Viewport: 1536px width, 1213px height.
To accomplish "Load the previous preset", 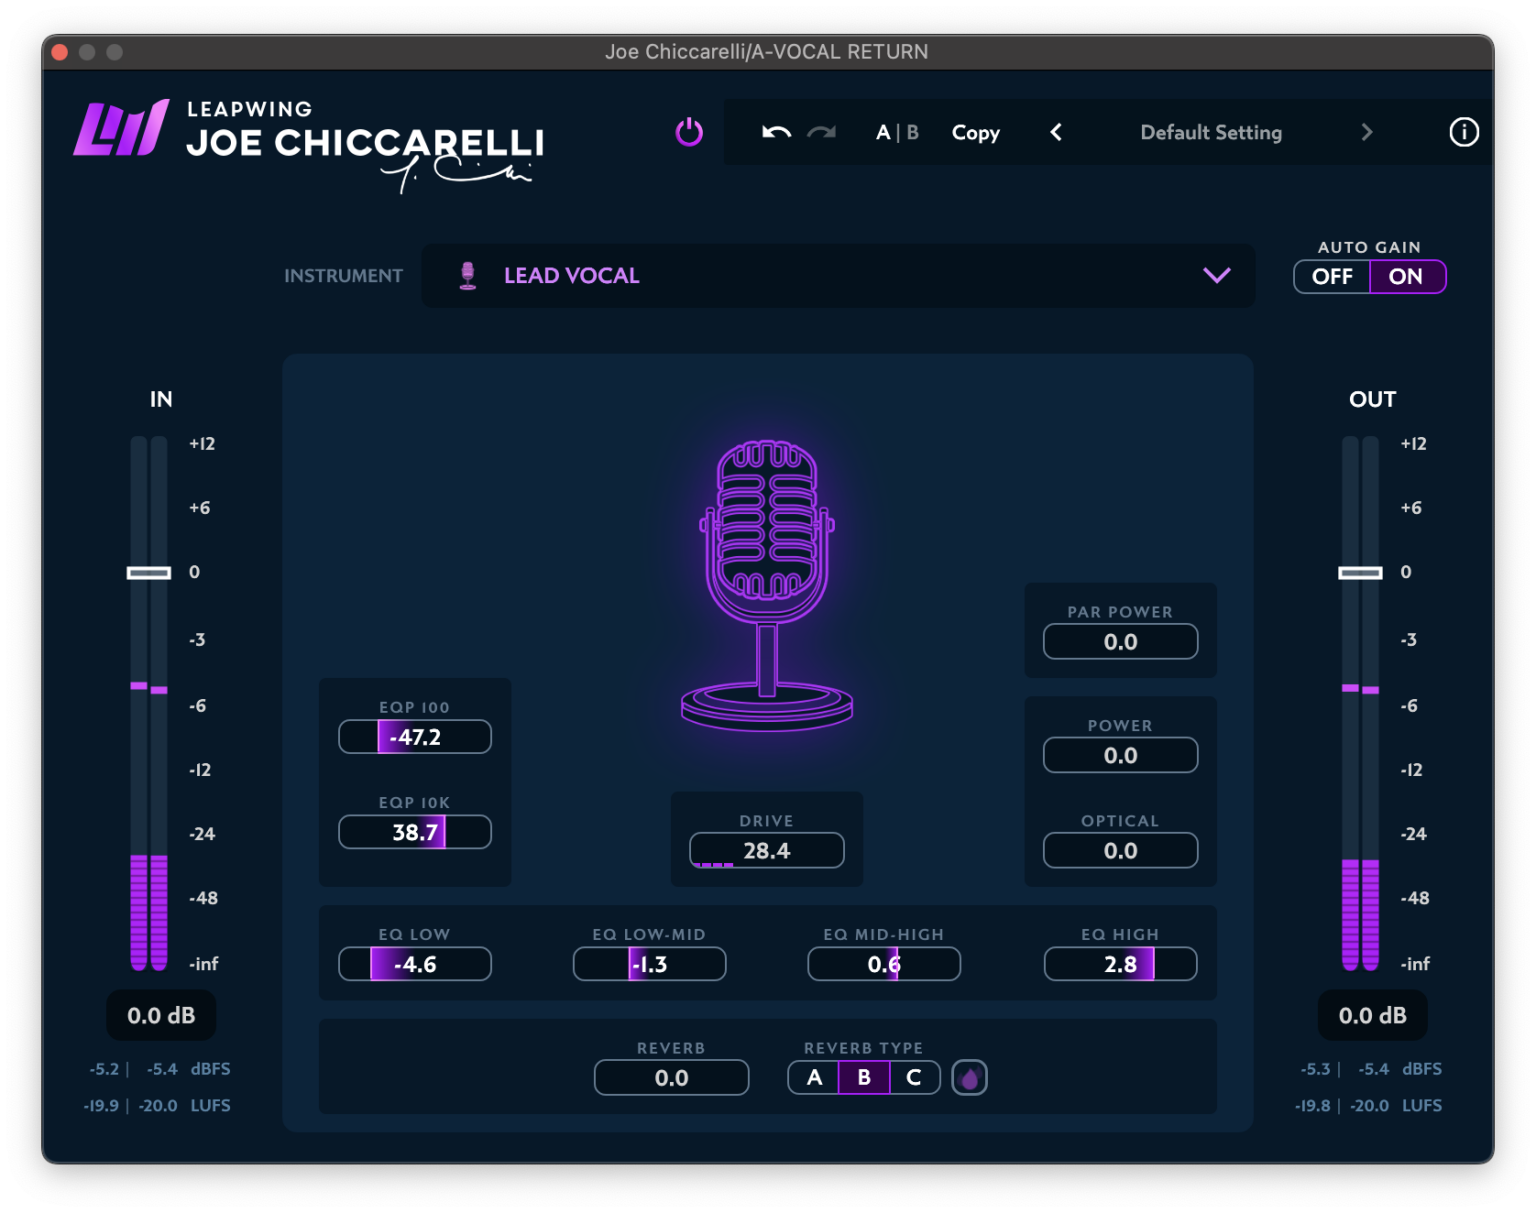I will tap(1056, 132).
